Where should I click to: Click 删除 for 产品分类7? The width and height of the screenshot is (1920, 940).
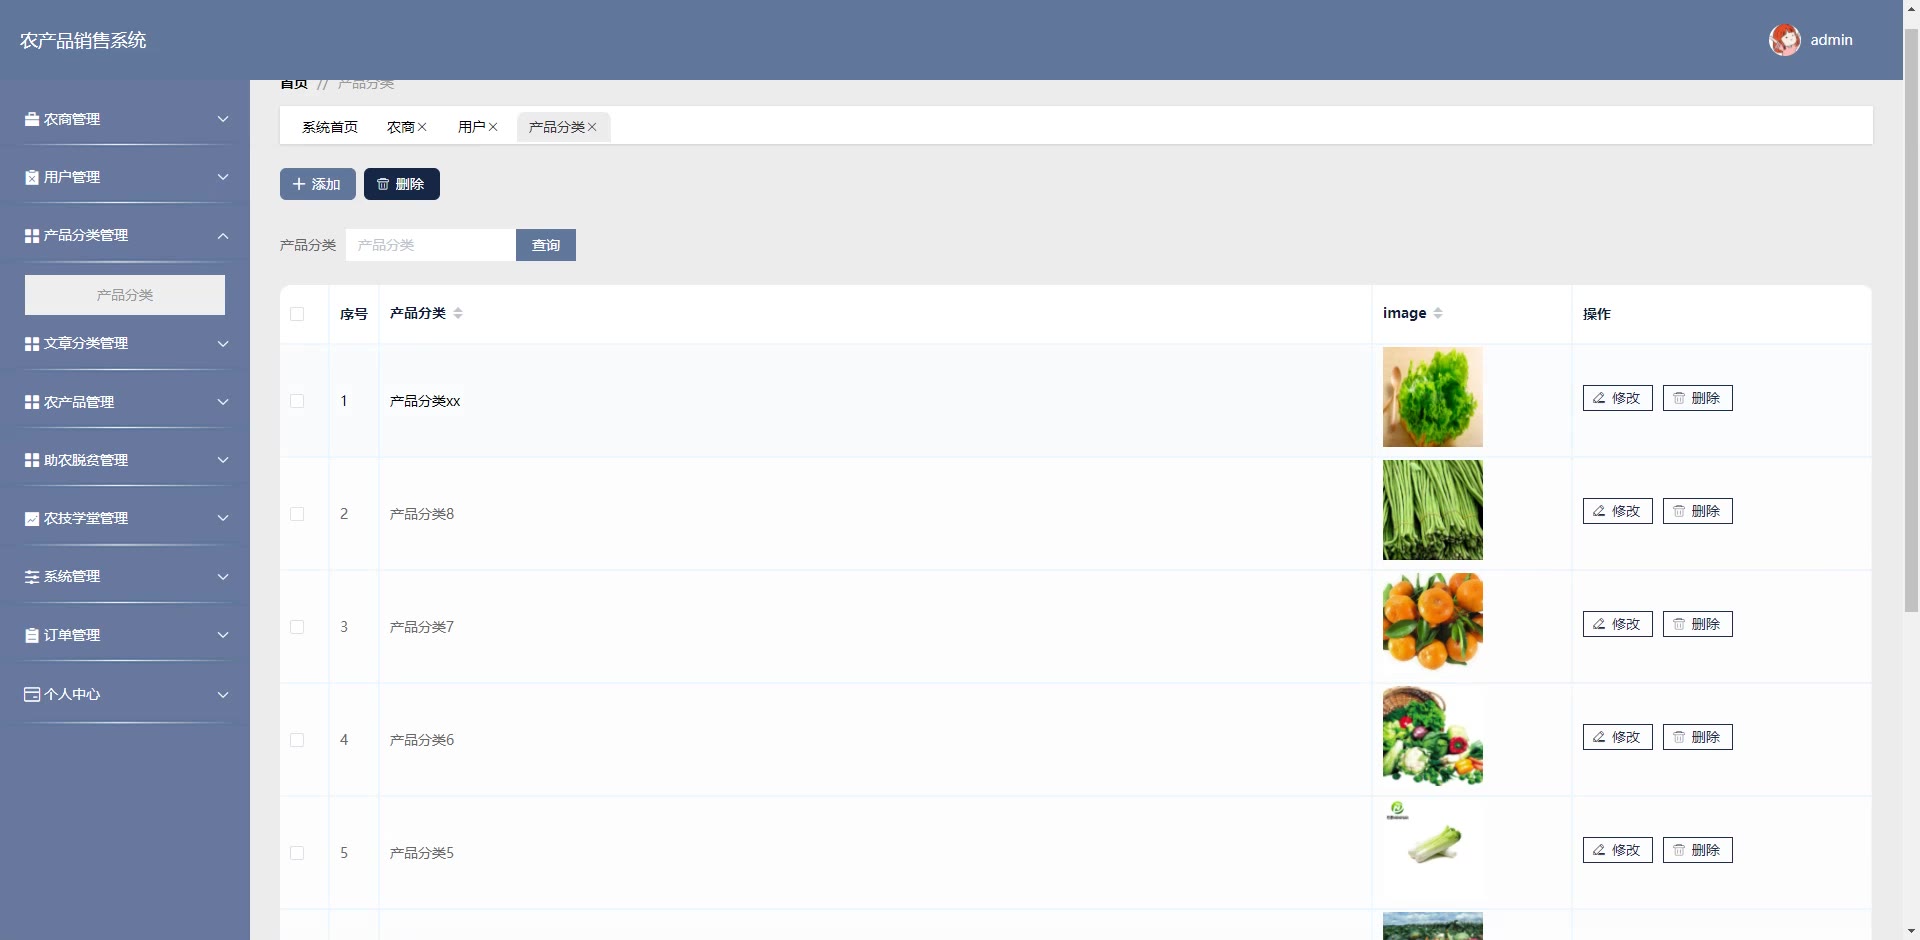(1698, 624)
